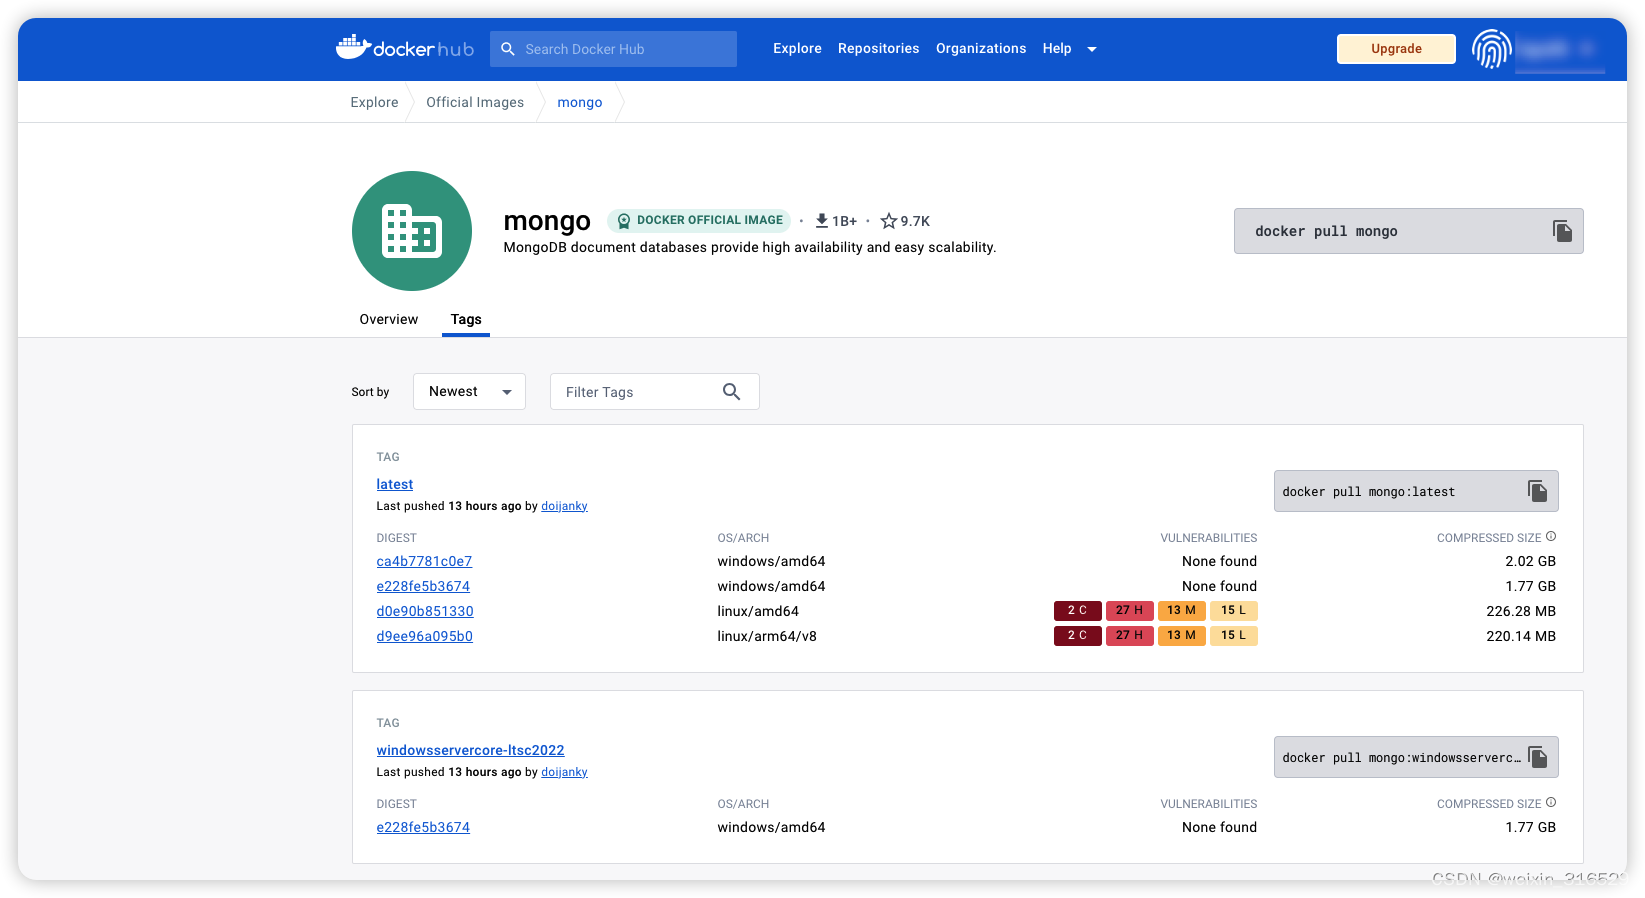The height and width of the screenshot is (898, 1645).
Task: Open Explore in the top navigation
Action: click(797, 48)
